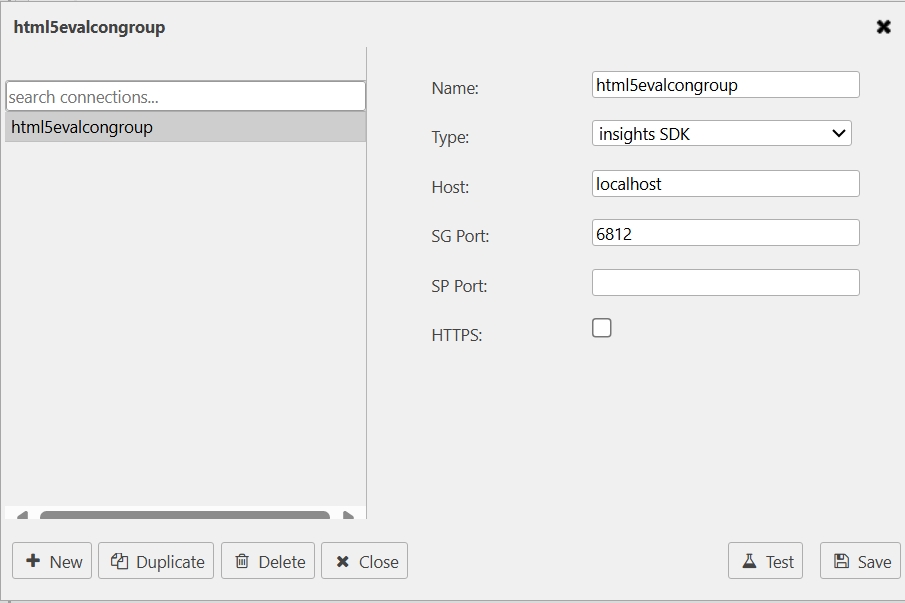Click the horizontal scrollbar in connections list

(185, 515)
